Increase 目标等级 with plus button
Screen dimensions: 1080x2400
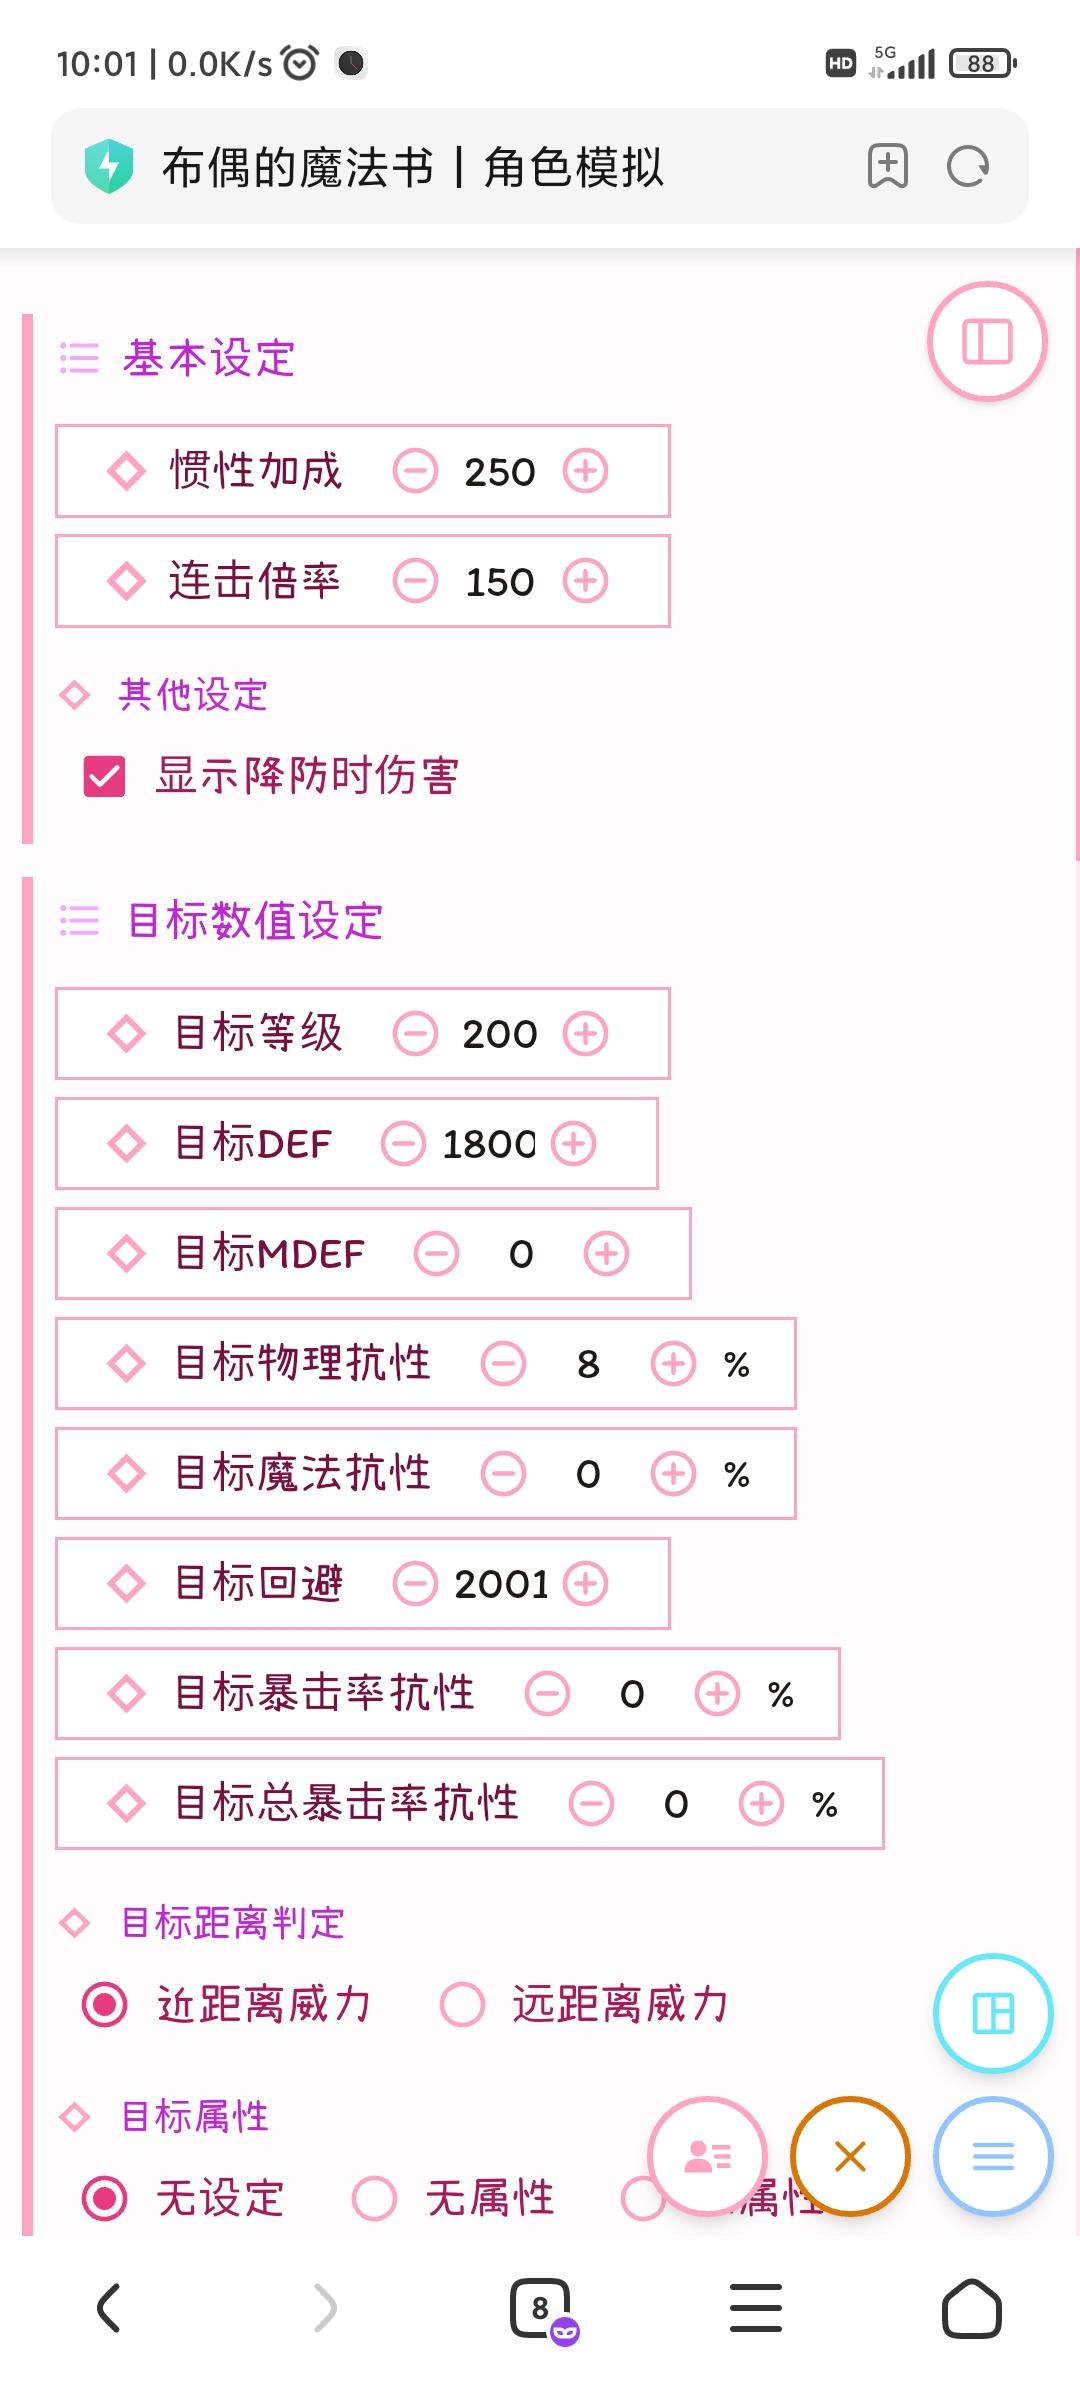tap(585, 1033)
